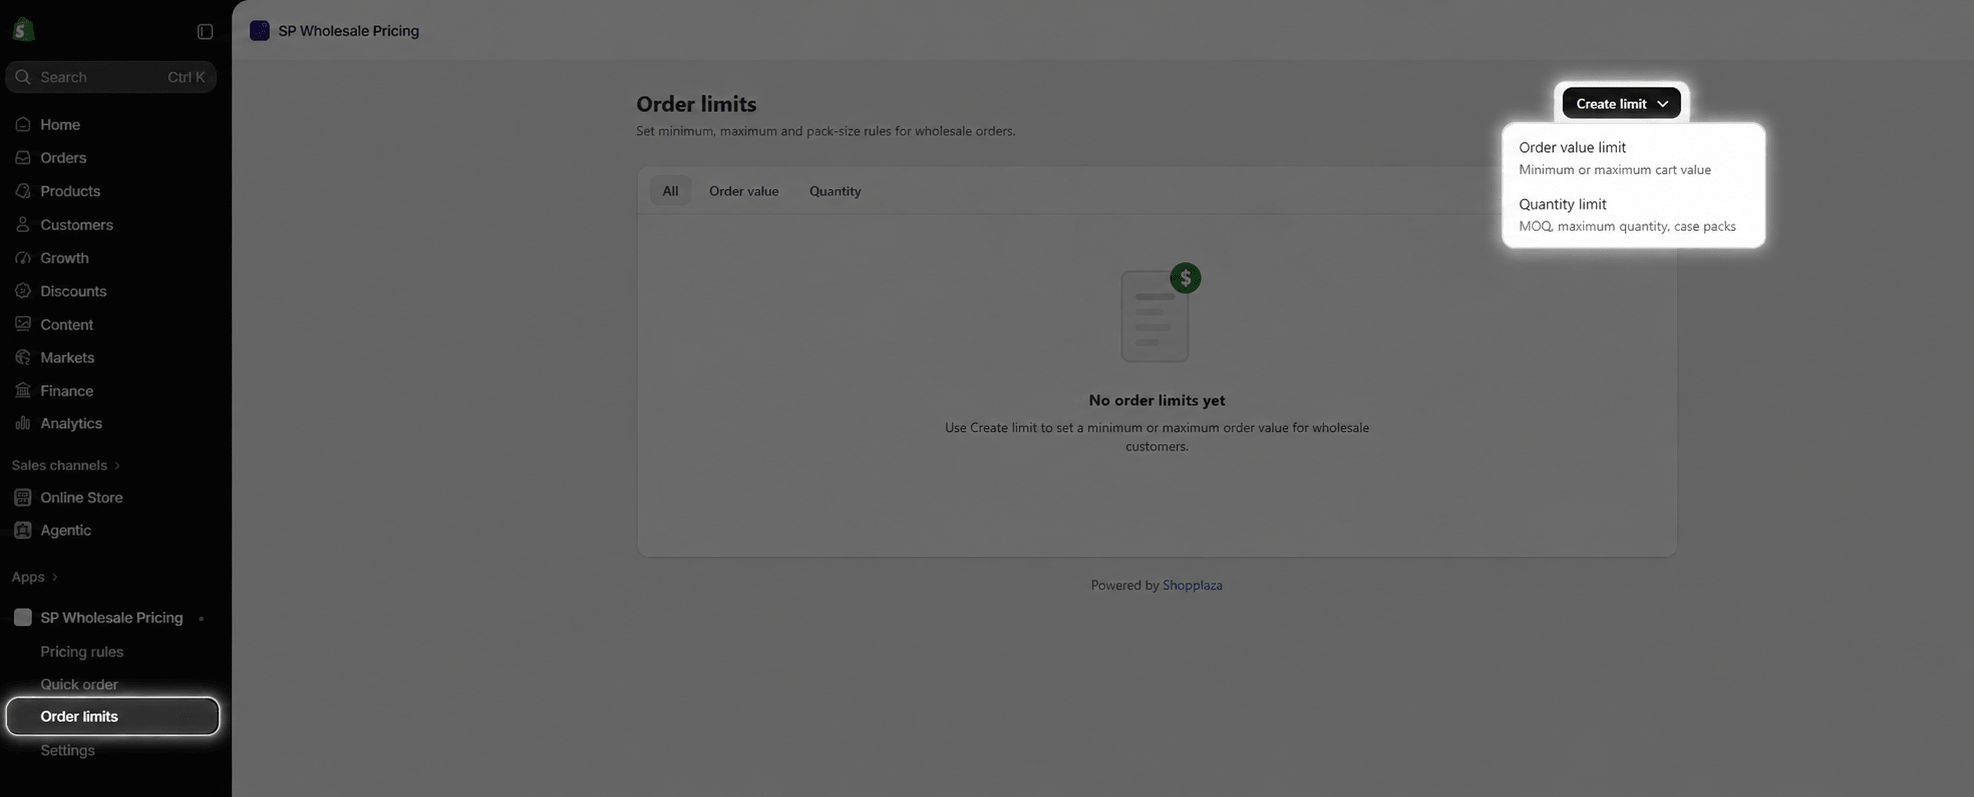Click the Online Store icon

[23, 498]
